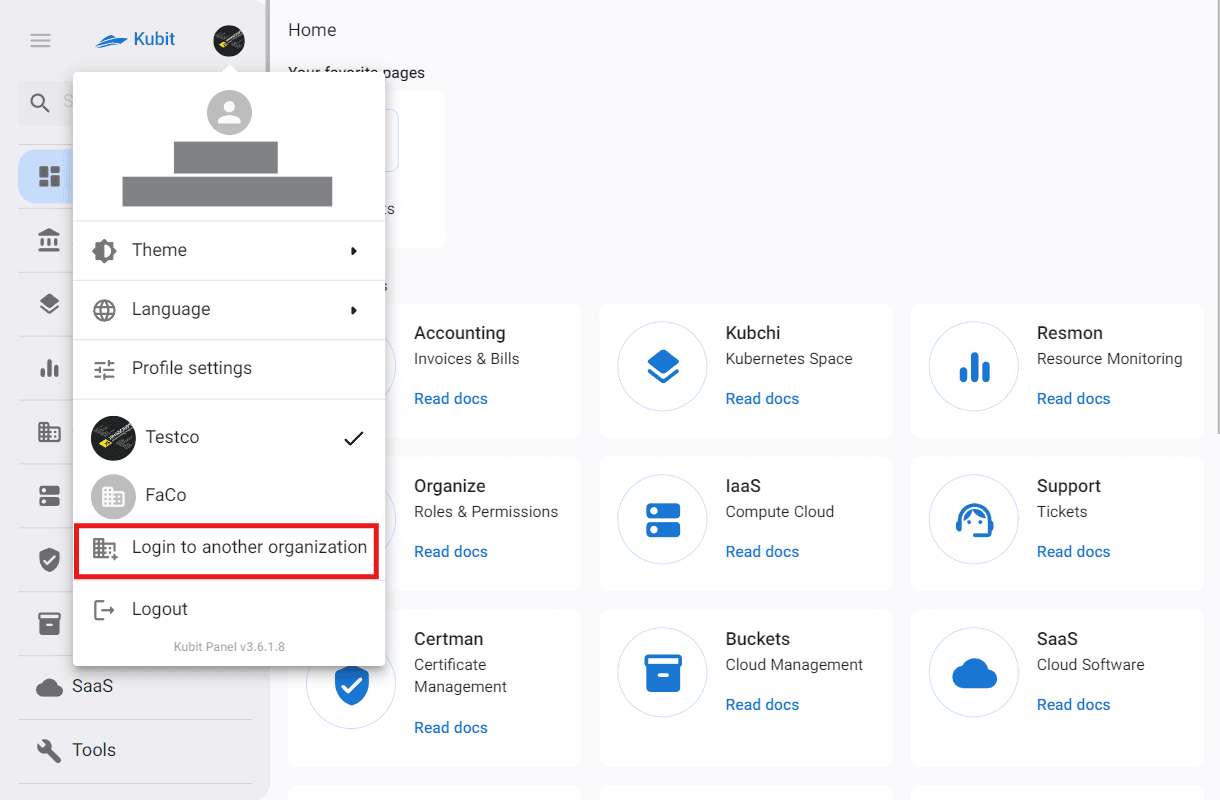The width and height of the screenshot is (1220, 800).
Task: Open the office building icon in the sidebar
Action: click(49, 432)
